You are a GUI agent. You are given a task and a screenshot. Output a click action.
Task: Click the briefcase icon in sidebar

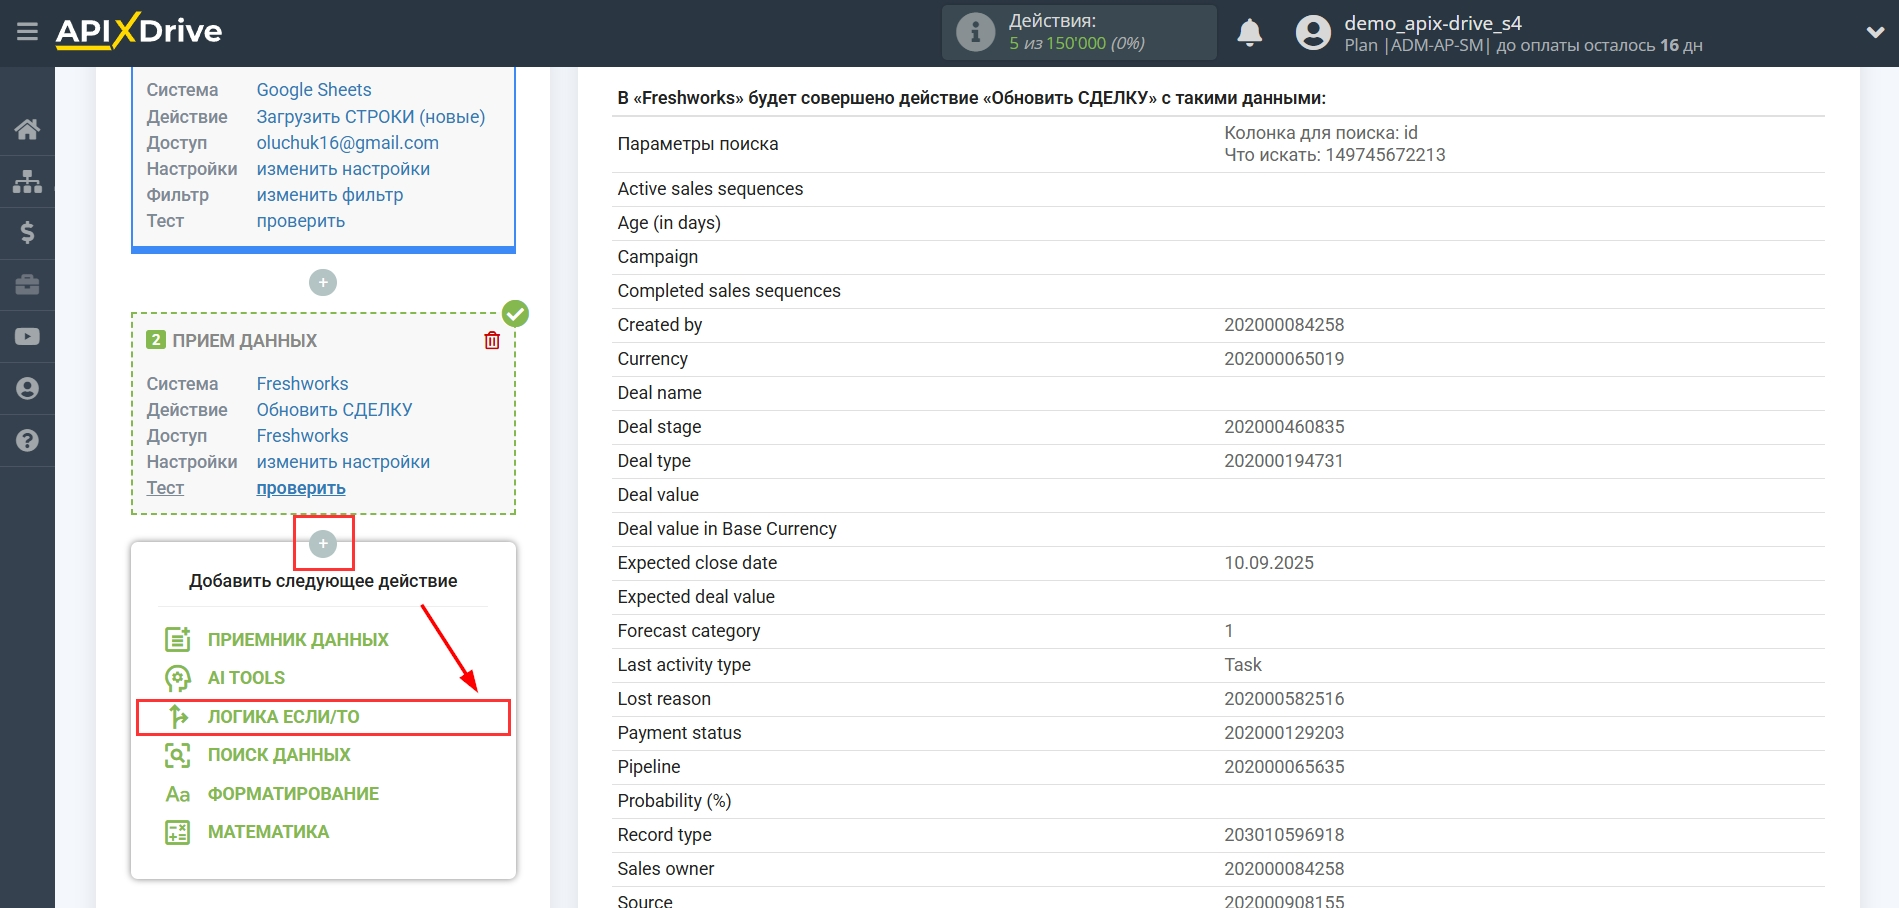click(x=27, y=285)
